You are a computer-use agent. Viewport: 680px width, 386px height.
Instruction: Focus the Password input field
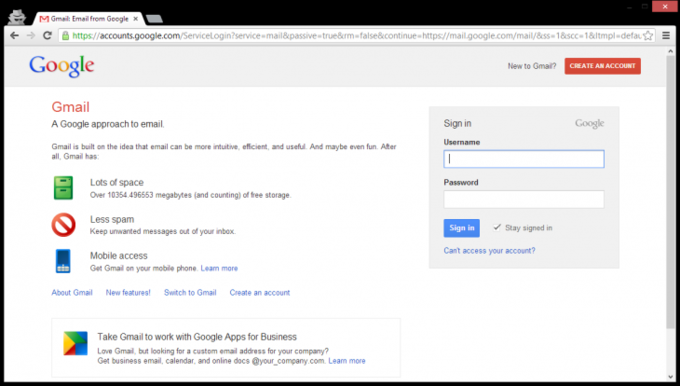(x=523, y=199)
